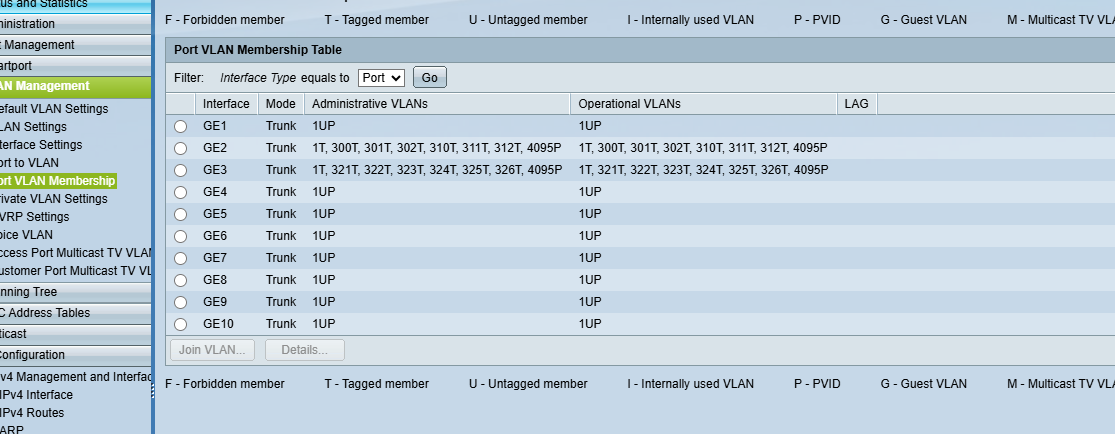Click the Join VLAN button
Image resolution: width=1115 pixels, height=434 pixels.
(212, 350)
